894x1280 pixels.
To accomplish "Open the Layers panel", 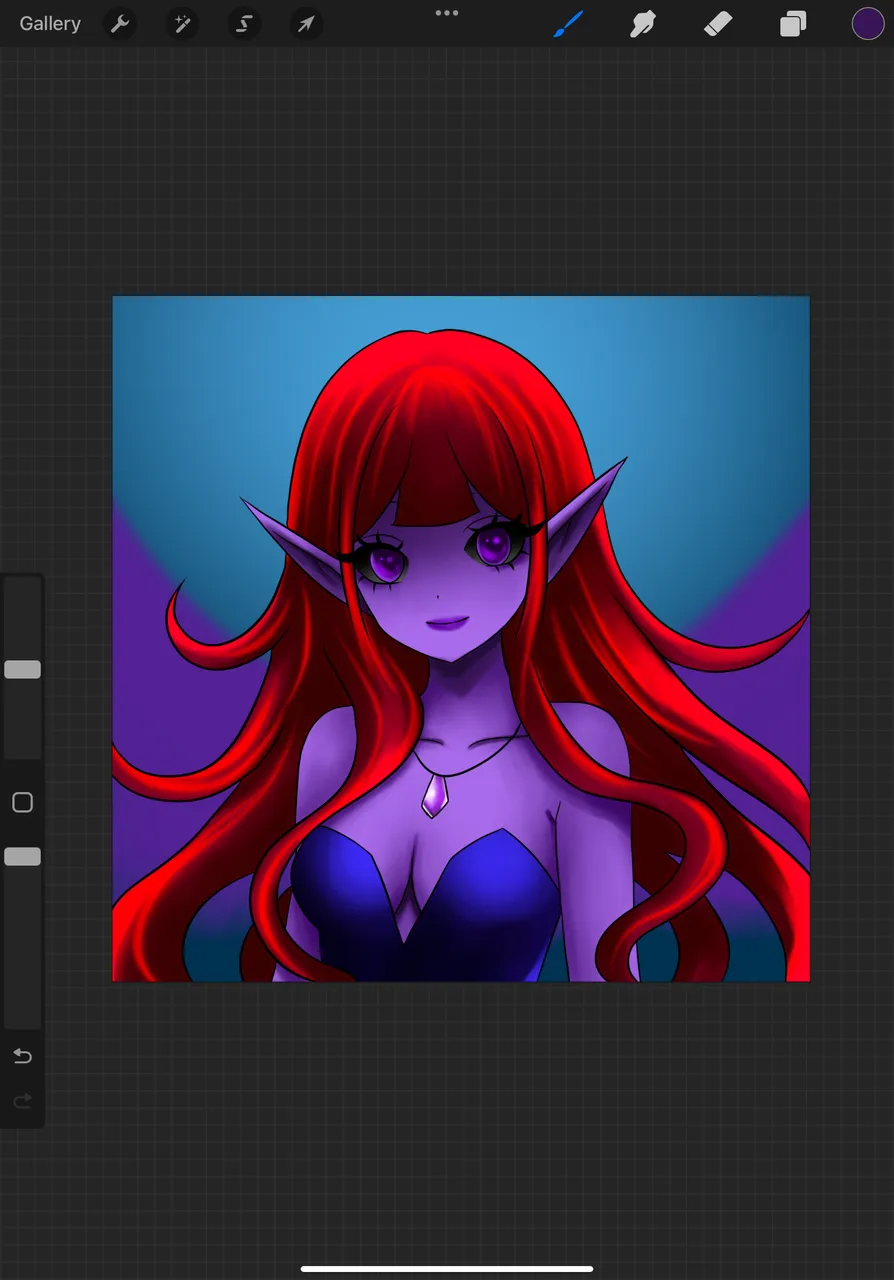I will click(x=793, y=24).
